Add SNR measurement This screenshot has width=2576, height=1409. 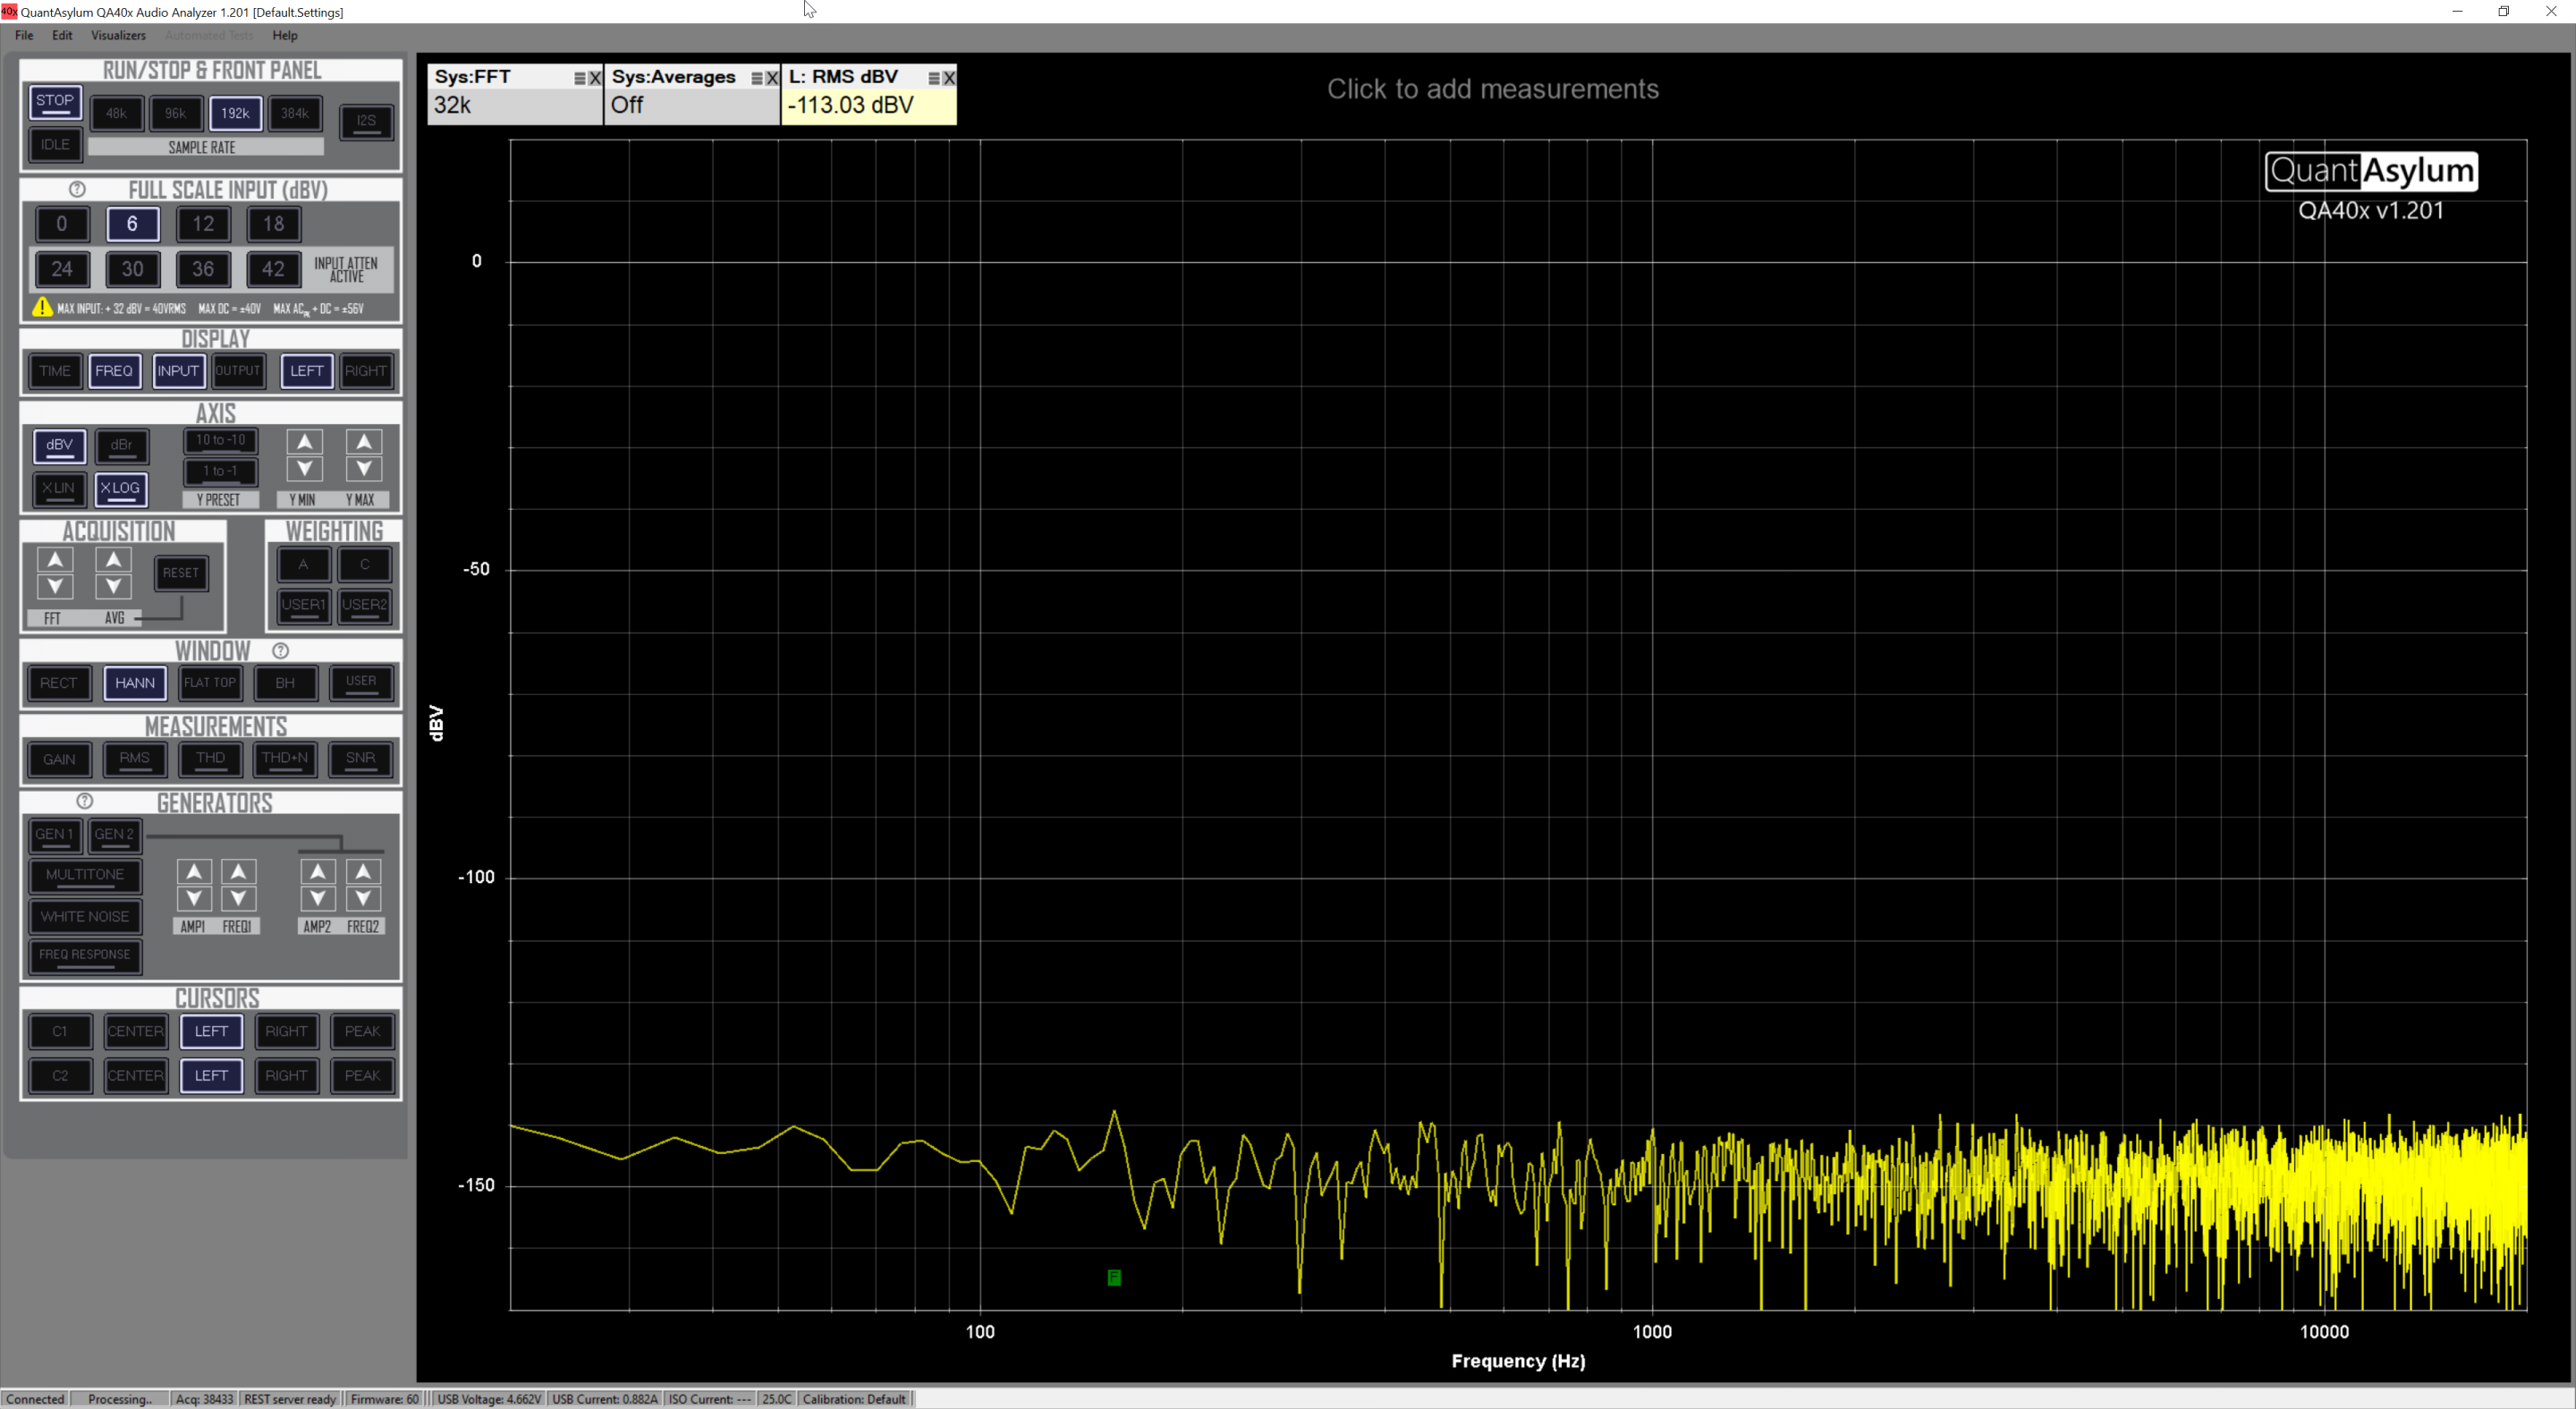pyautogui.click(x=361, y=759)
